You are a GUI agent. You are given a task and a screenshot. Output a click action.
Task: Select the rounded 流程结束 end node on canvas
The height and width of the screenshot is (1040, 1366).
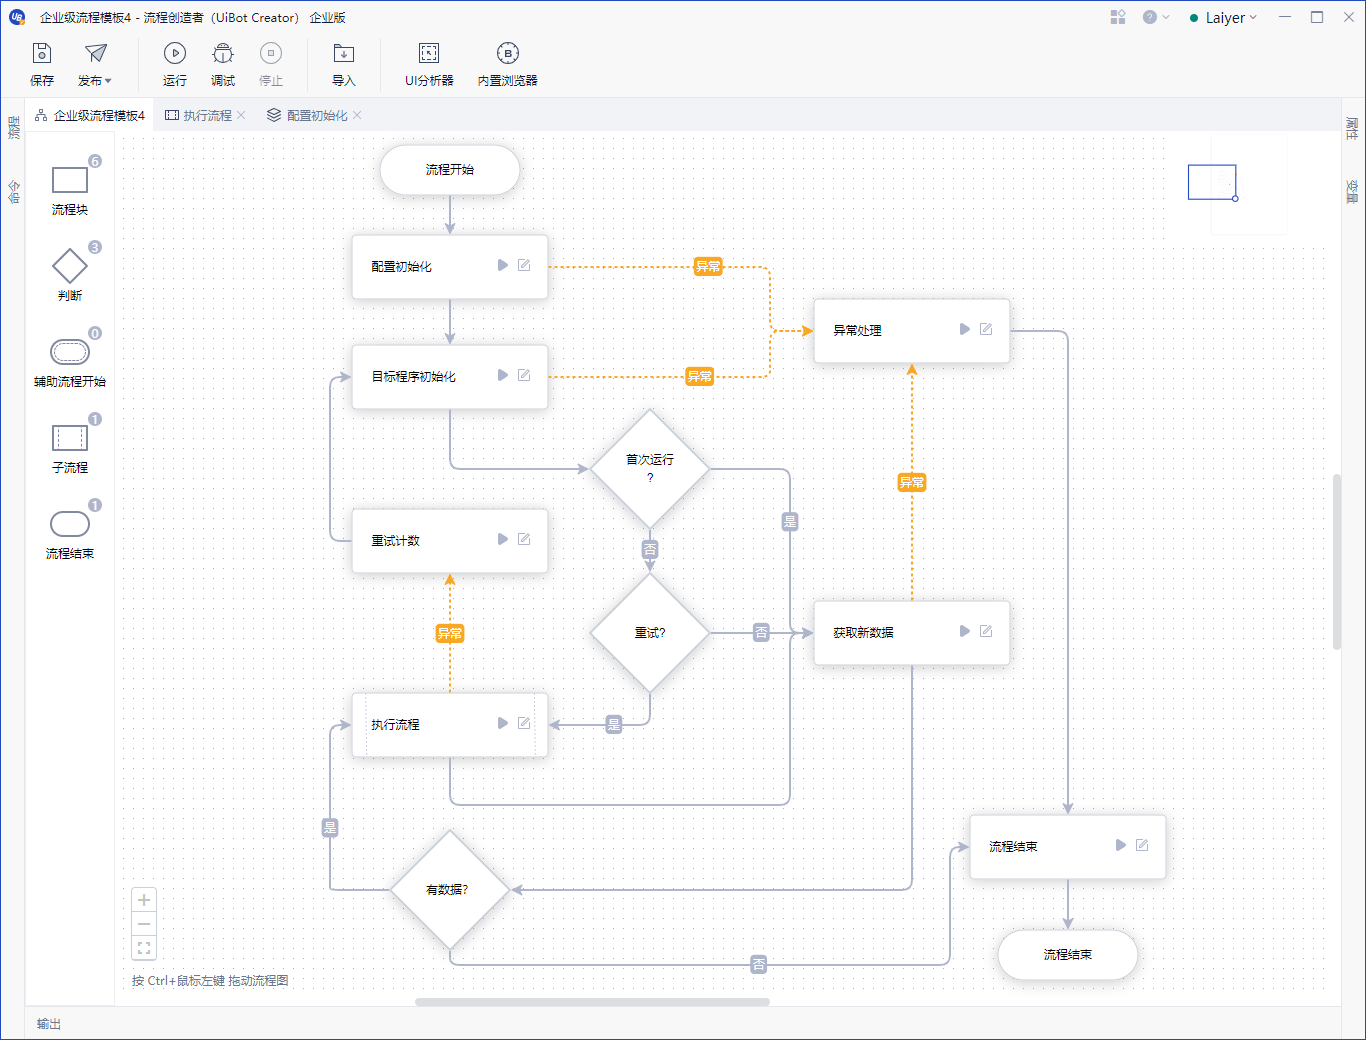[x=1068, y=954]
